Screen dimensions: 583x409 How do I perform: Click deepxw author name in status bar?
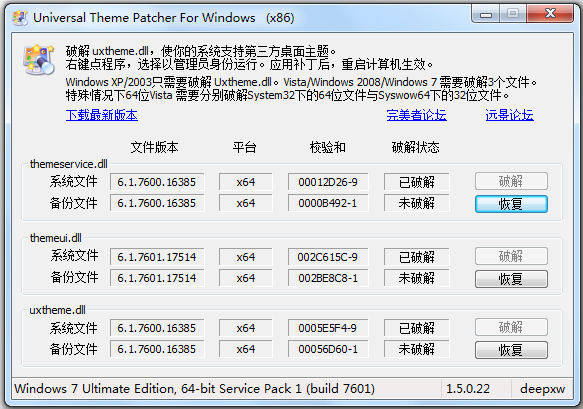(x=542, y=389)
